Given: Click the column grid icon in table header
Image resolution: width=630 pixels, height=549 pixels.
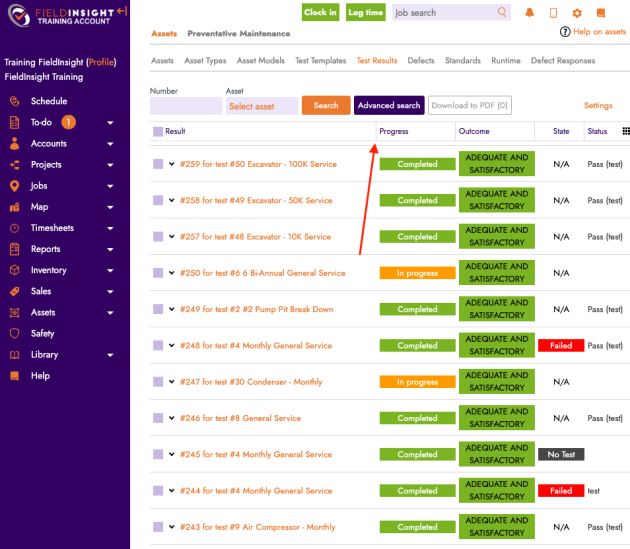Looking at the screenshot, I should tap(626, 131).
